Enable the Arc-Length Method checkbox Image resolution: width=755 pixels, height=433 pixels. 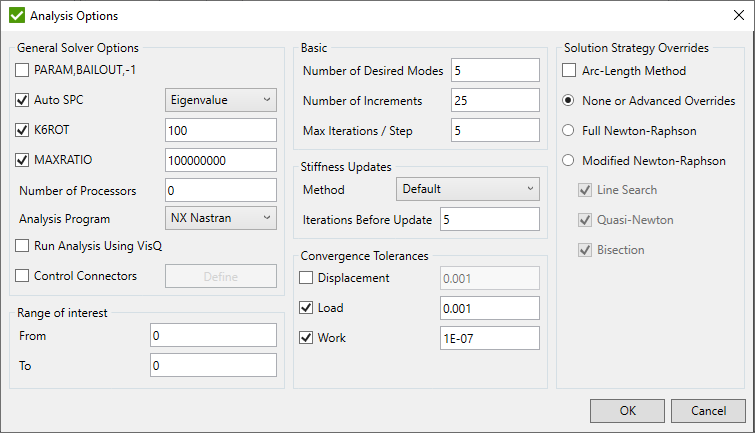(x=569, y=71)
